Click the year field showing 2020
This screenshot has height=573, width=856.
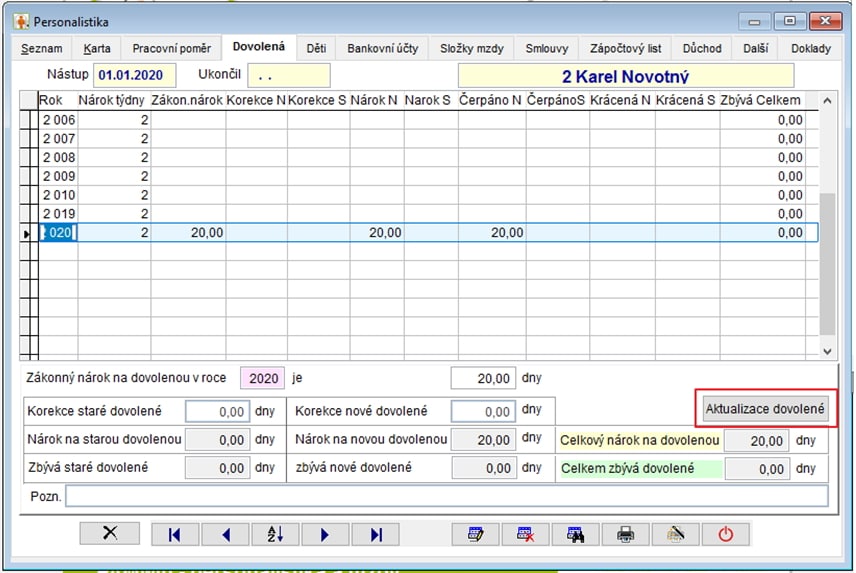click(x=263, y=378)
